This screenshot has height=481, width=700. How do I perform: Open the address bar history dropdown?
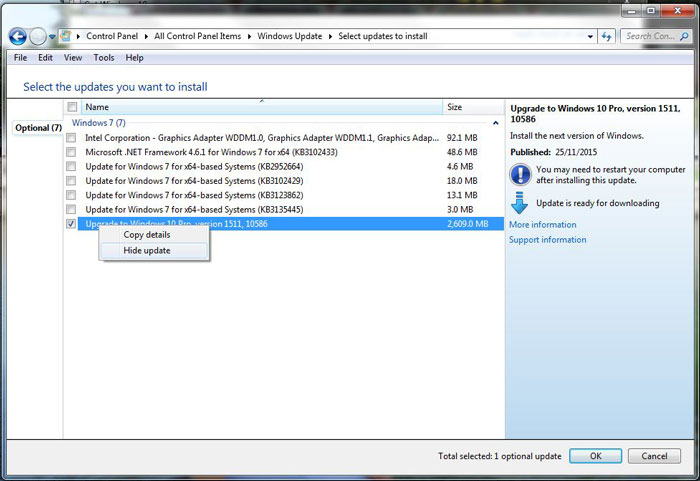[590, 37]
